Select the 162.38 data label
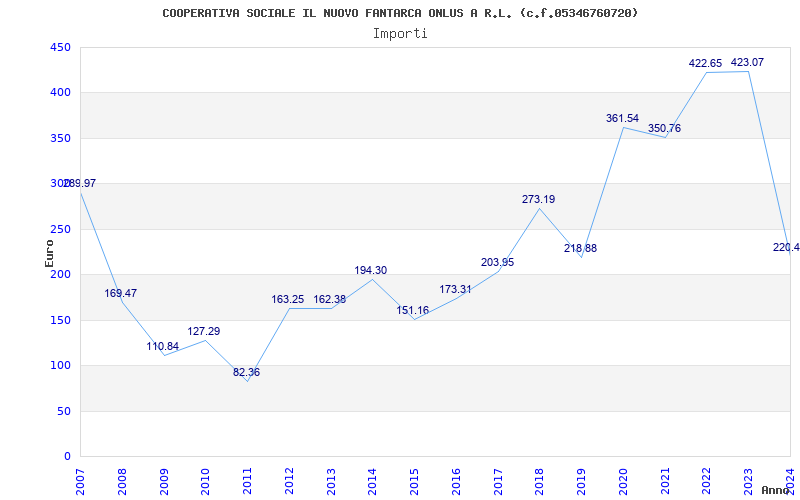This screenshot has width=800, height=500. click(x=330, y=299)
